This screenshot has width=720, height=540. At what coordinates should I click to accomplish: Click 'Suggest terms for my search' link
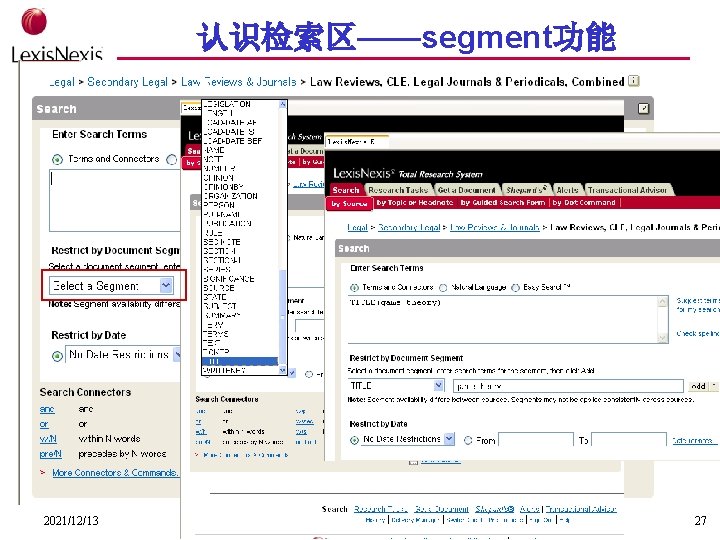pyautogui.click(x=698, y=305)
